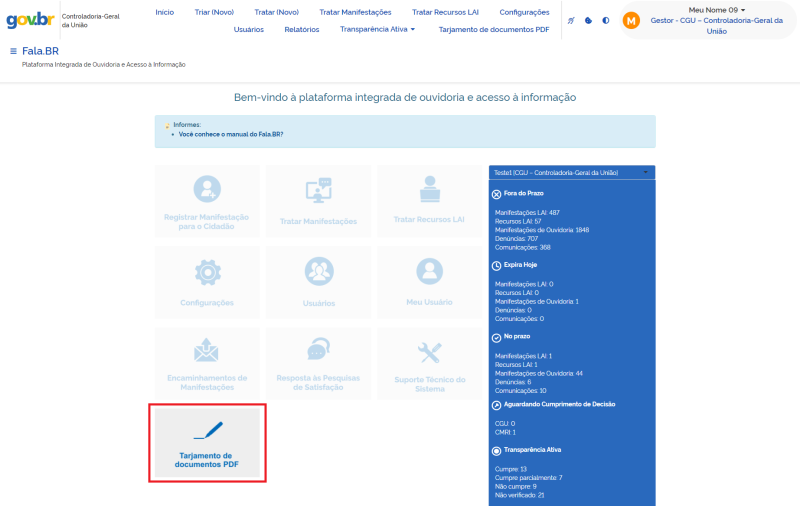Click 'Comunicações: 10' entry
Screen dimensions: 800x506
click(x=520, y=391)
